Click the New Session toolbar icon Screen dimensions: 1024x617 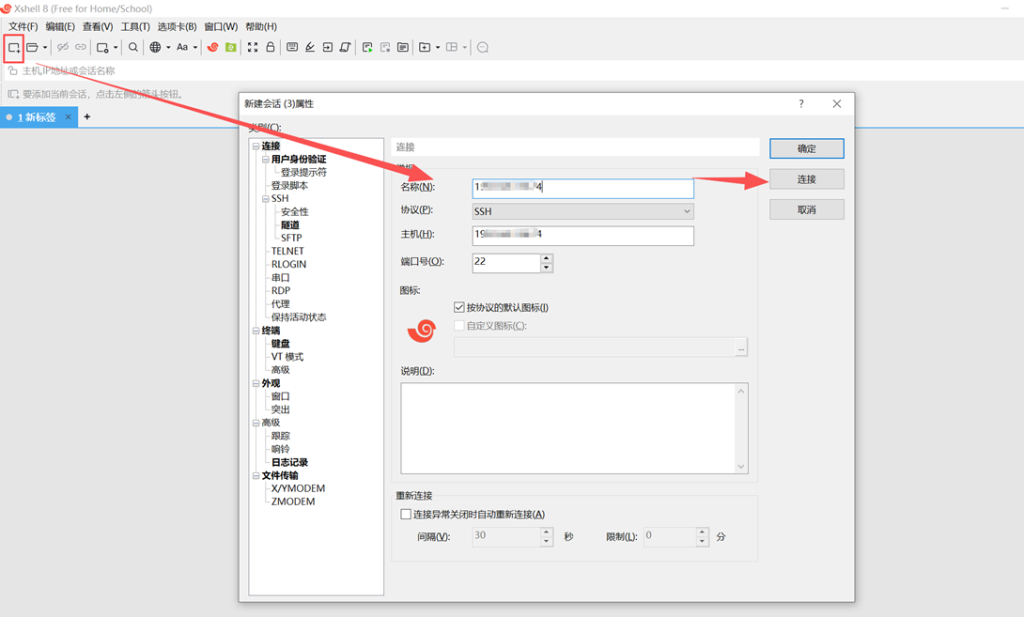(x=14, y=47)
